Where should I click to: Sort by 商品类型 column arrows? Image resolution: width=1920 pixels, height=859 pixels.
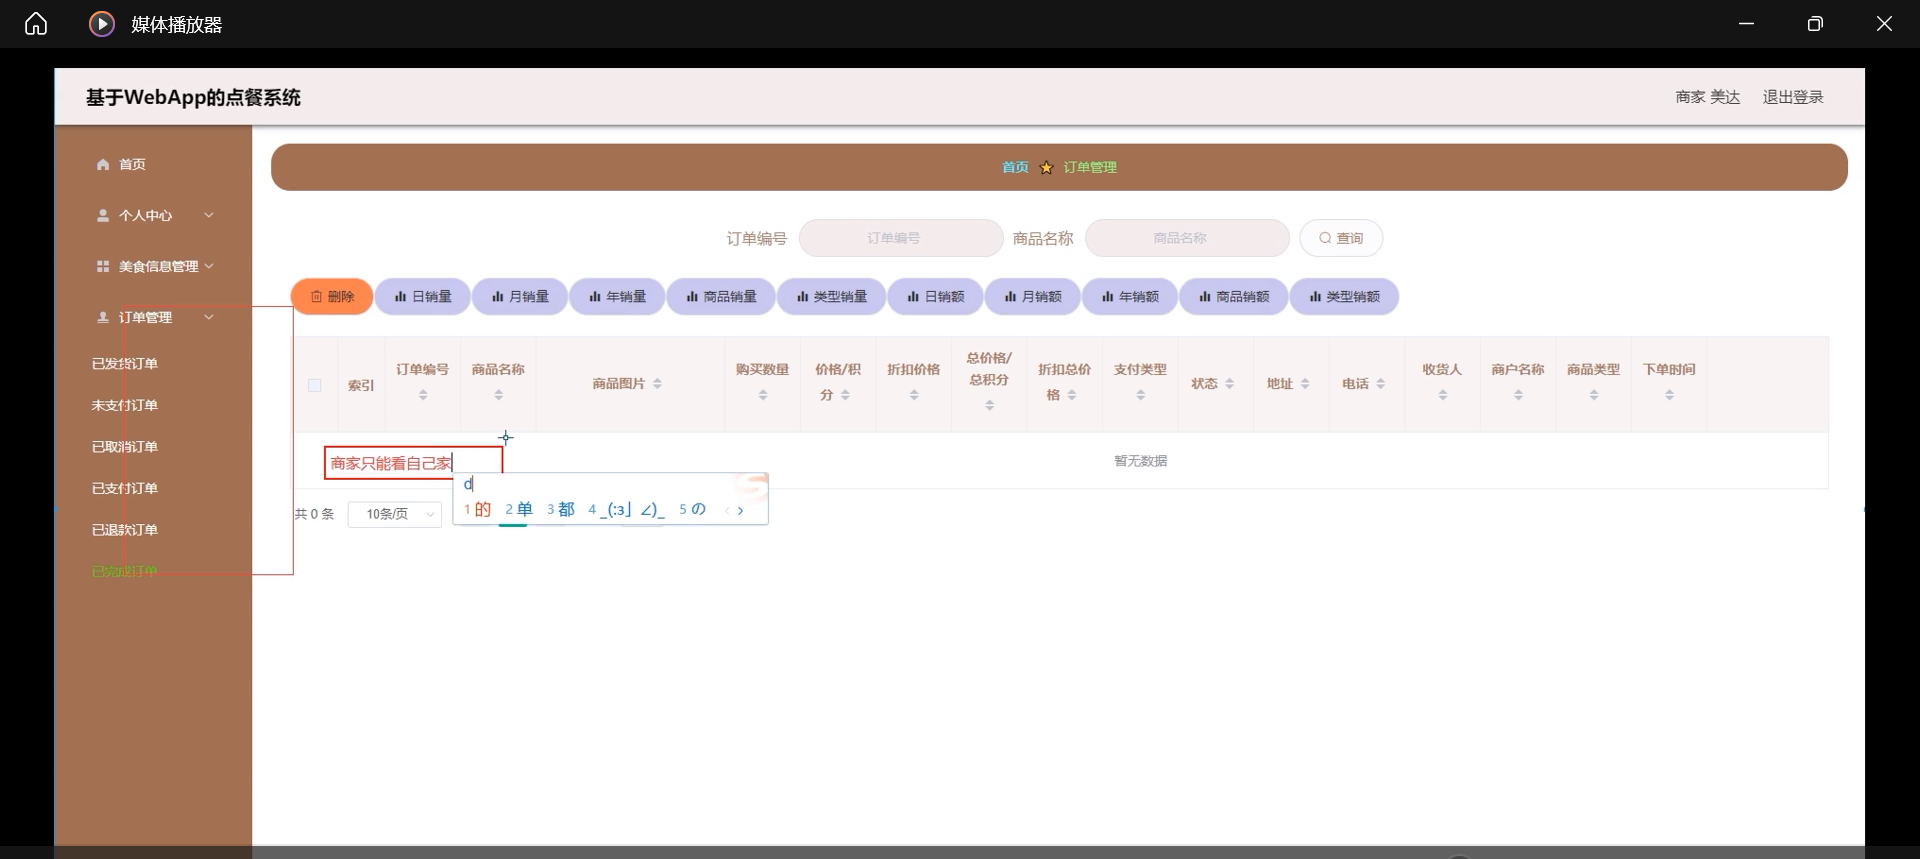click(1594, 395)
